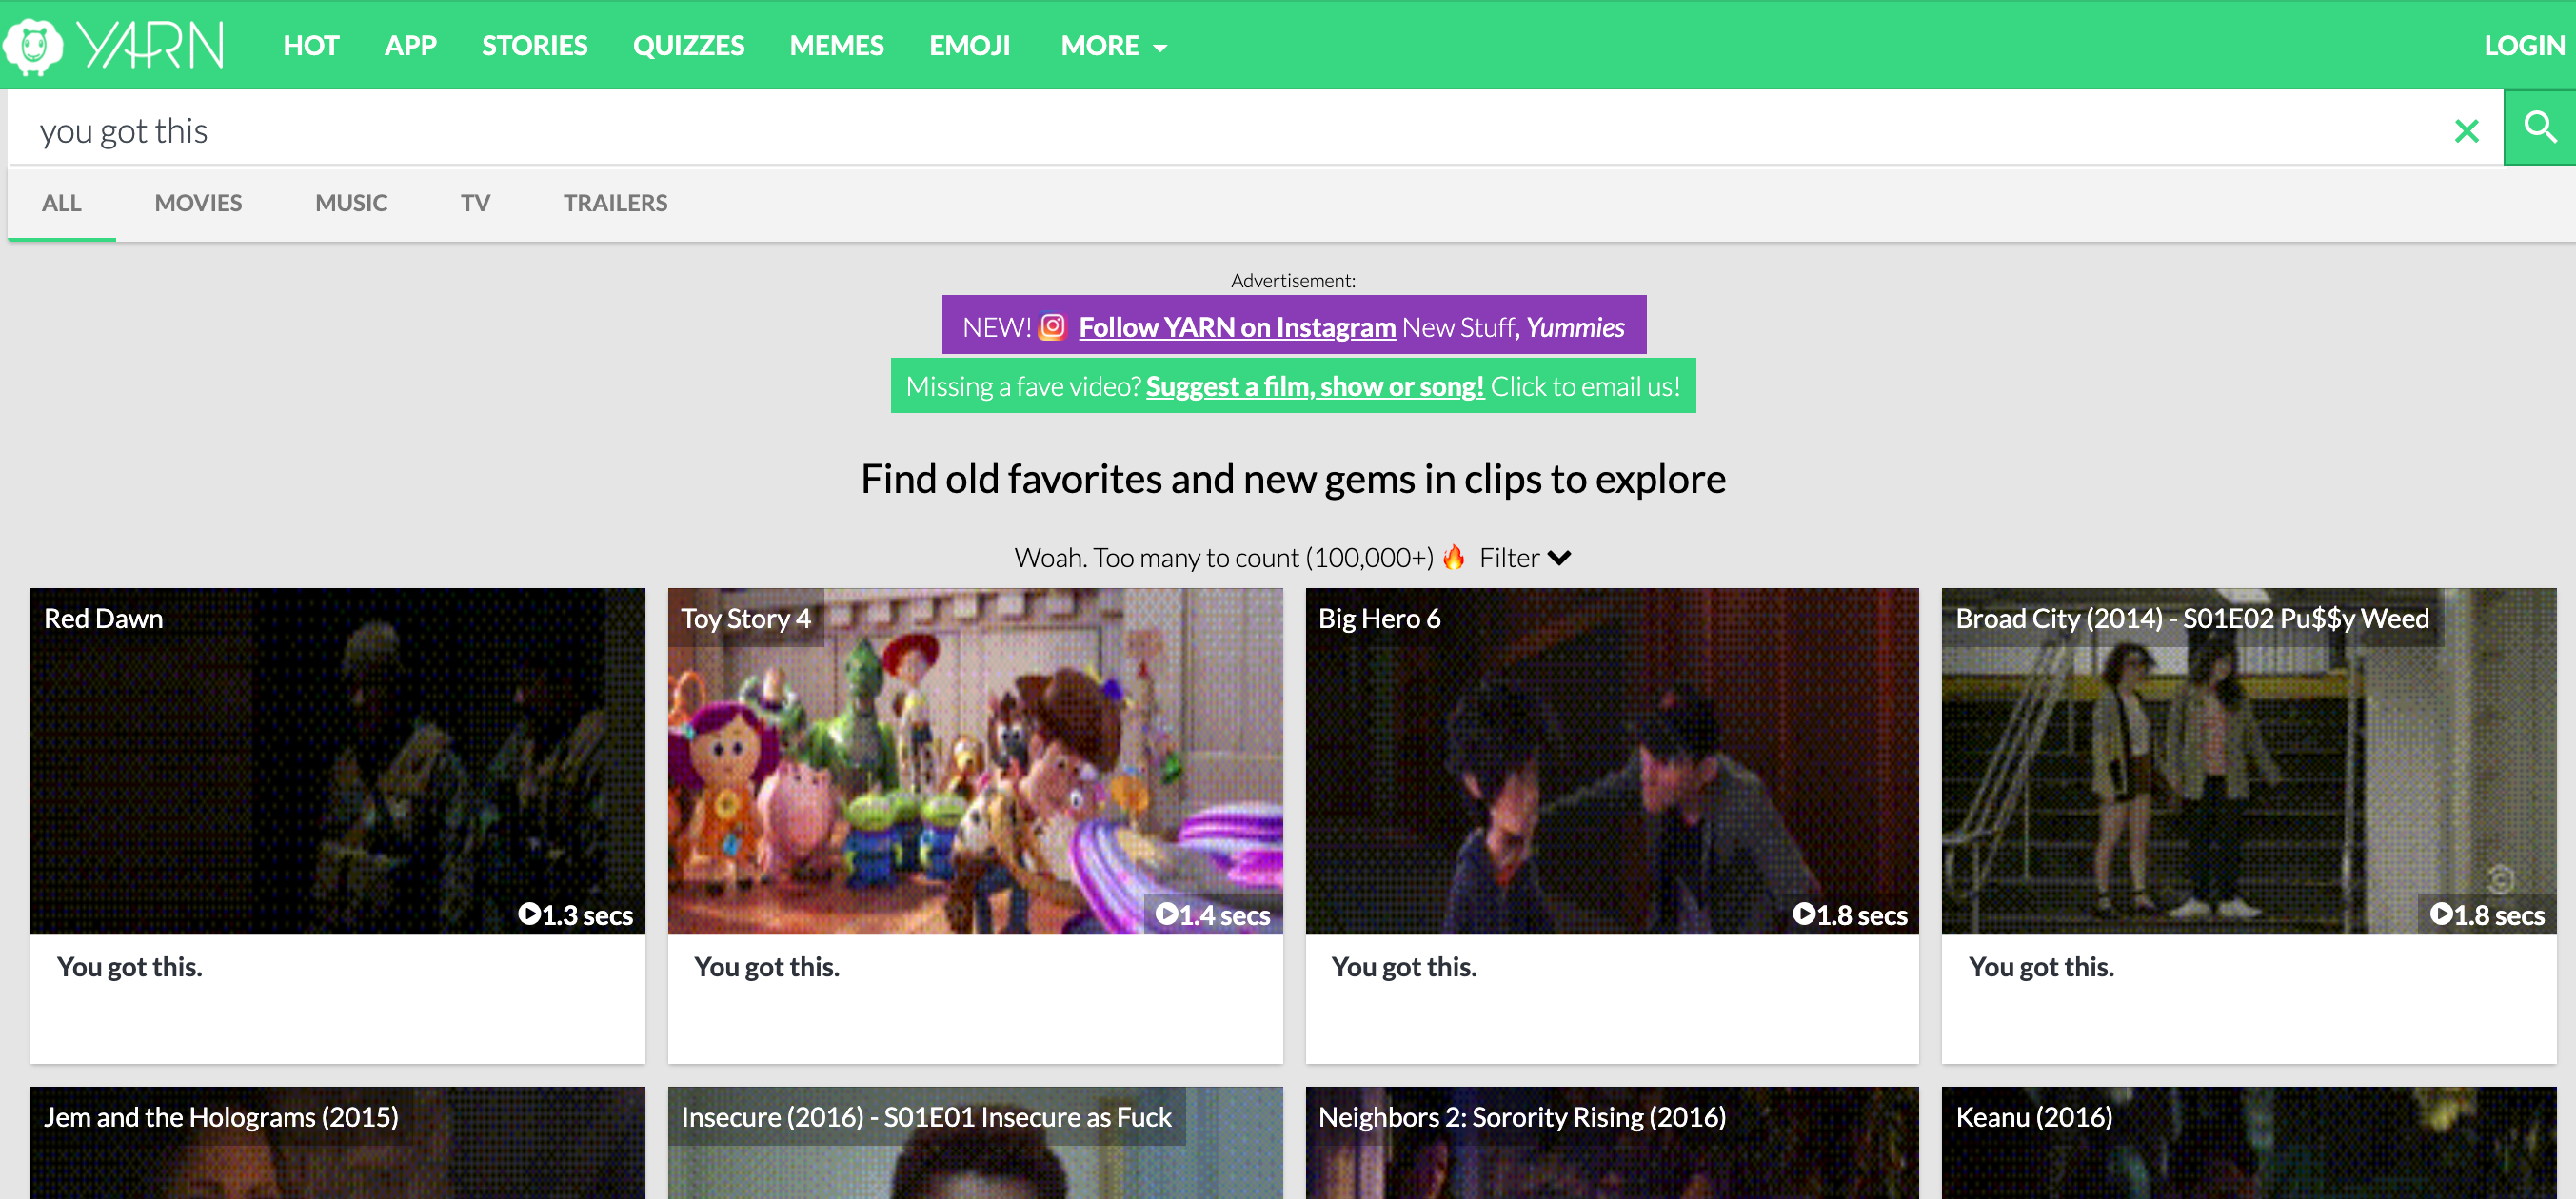Clear the search with X icon
This screenshot has height=1199, width=2576.
point(2466,131)
